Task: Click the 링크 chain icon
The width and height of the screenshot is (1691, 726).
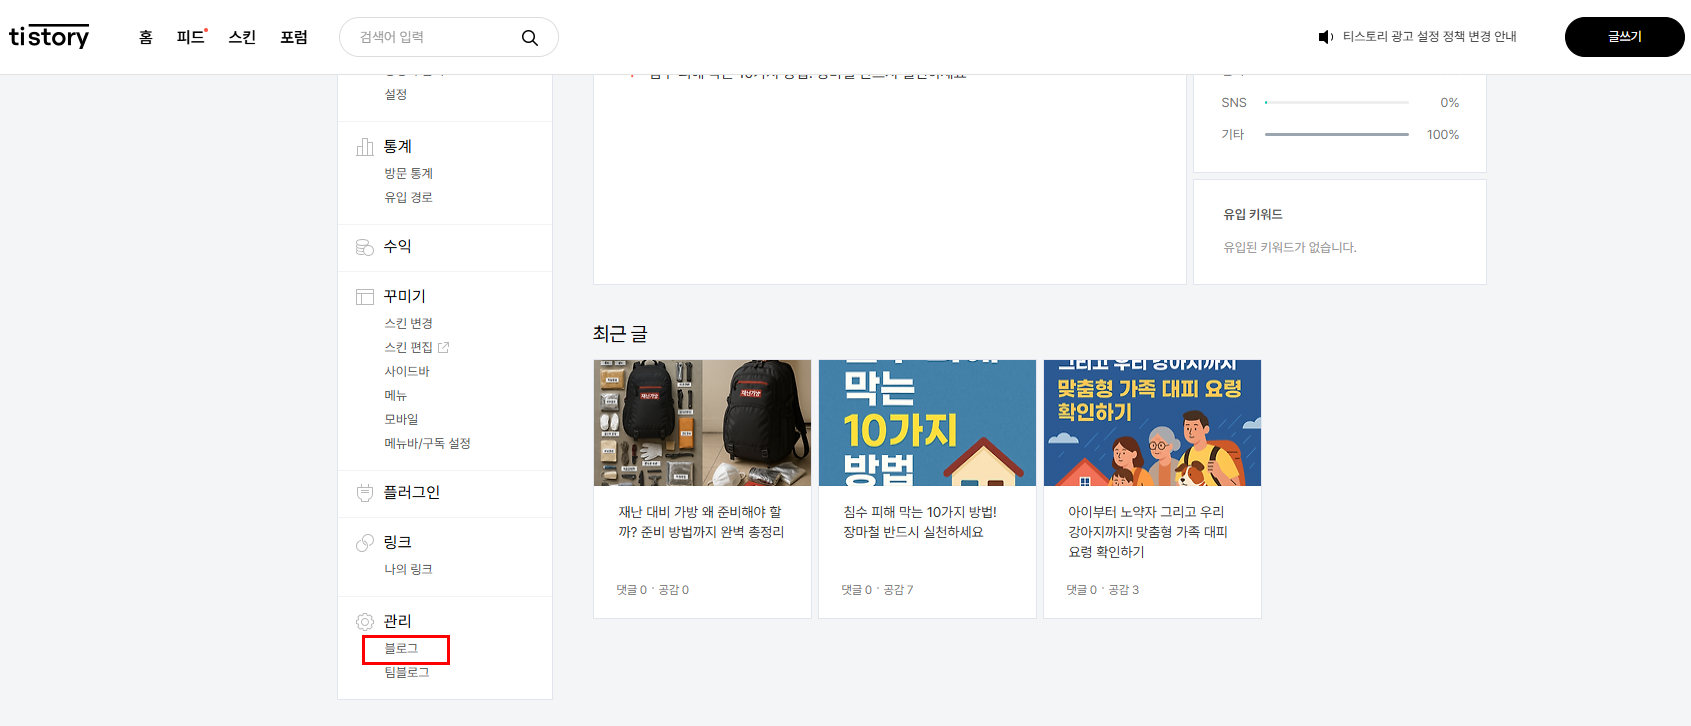Action: click(365, 543)
